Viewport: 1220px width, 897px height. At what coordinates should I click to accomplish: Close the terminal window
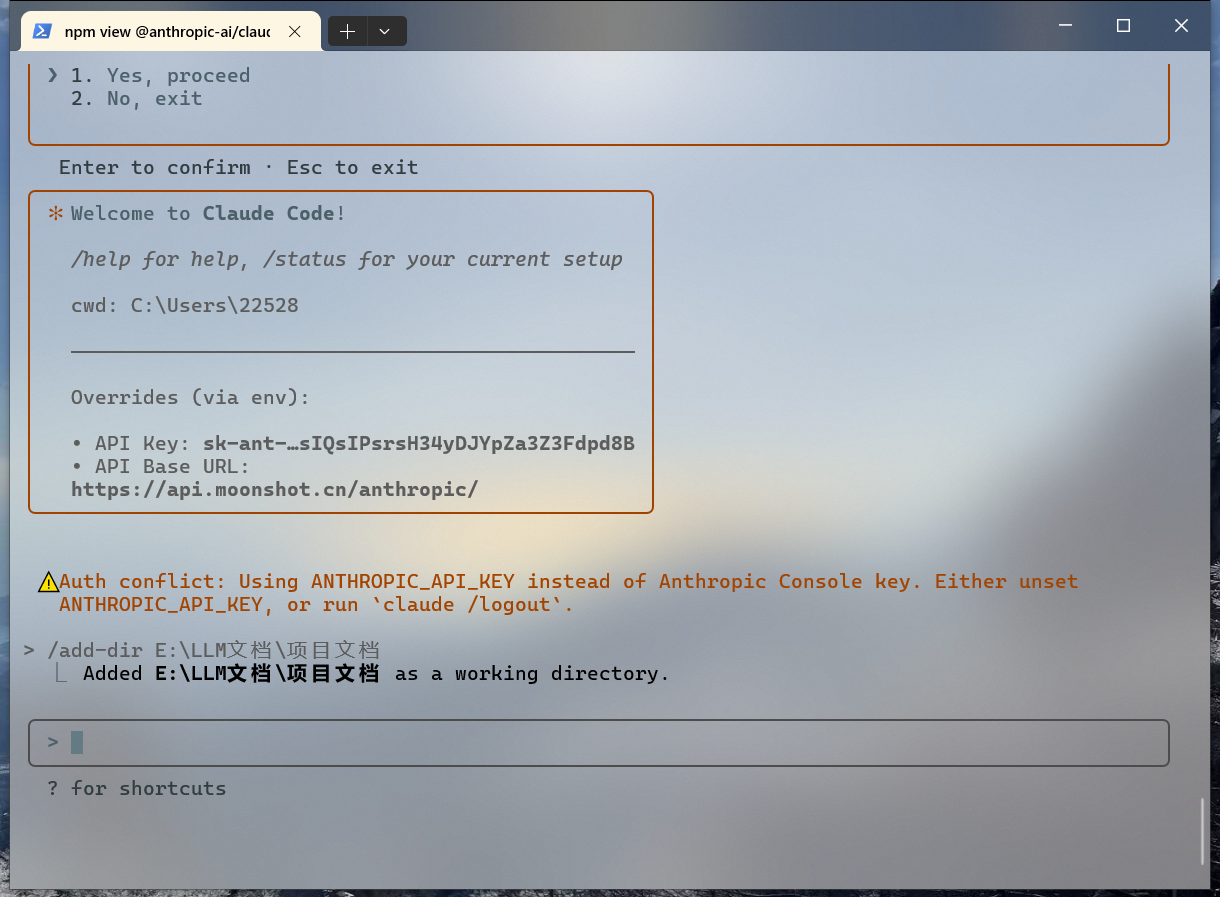1181,26
